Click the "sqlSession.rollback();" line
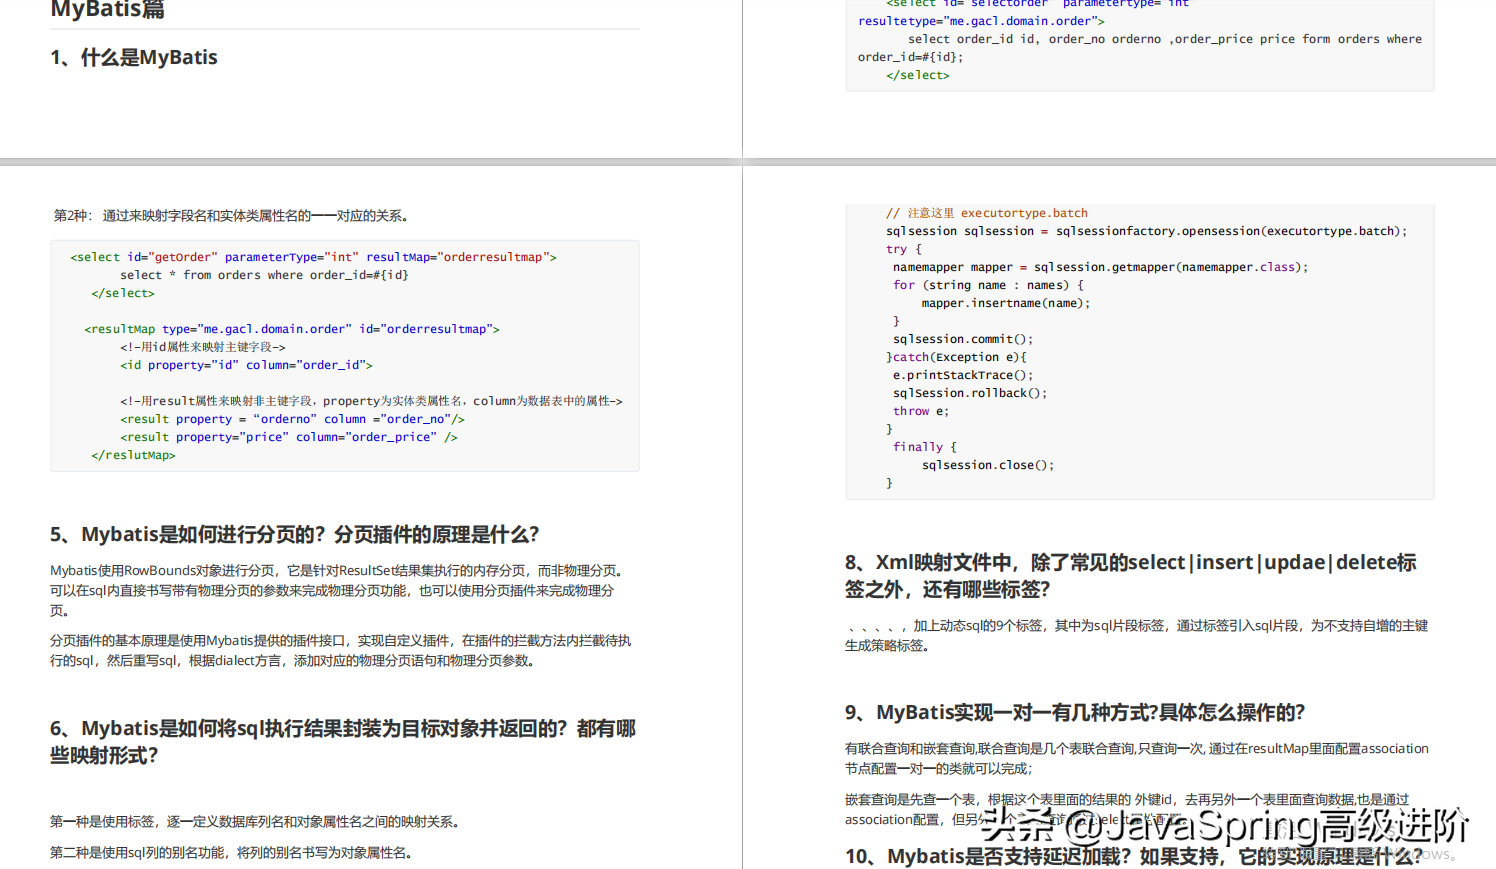The width and height of the screenshot is (1496, 869). [970, 393]
